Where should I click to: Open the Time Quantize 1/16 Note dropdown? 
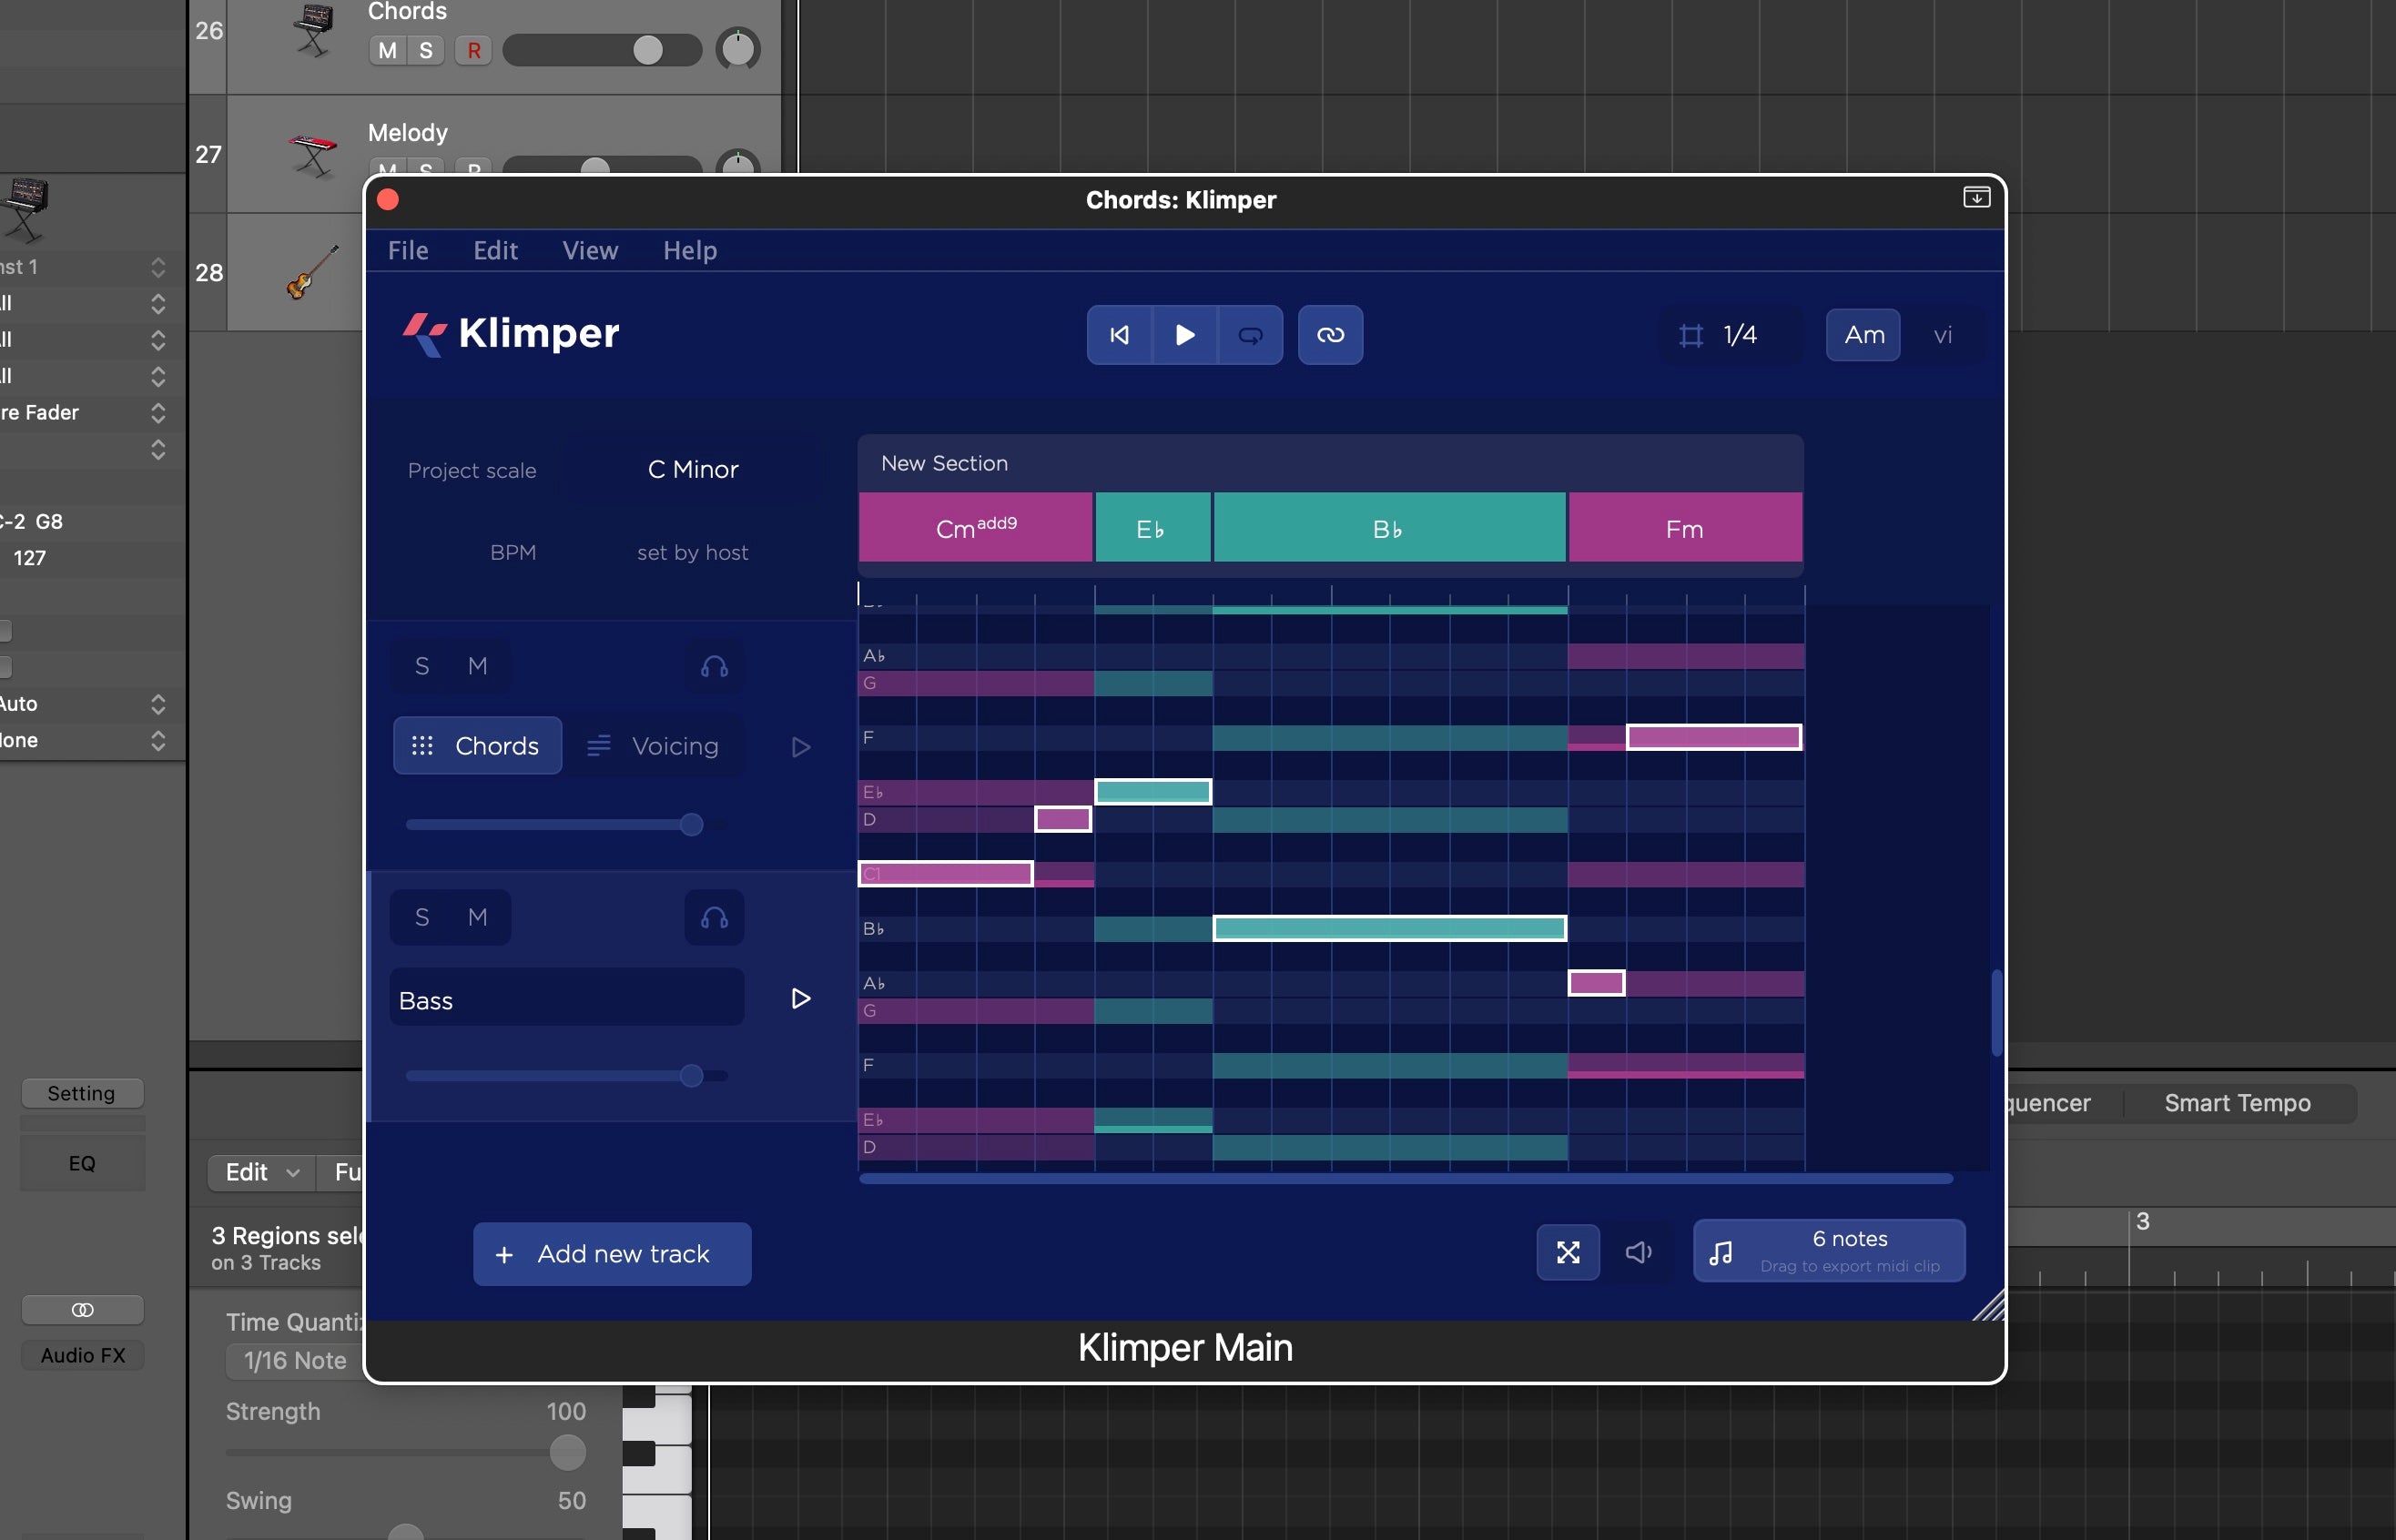point(293,1360)
